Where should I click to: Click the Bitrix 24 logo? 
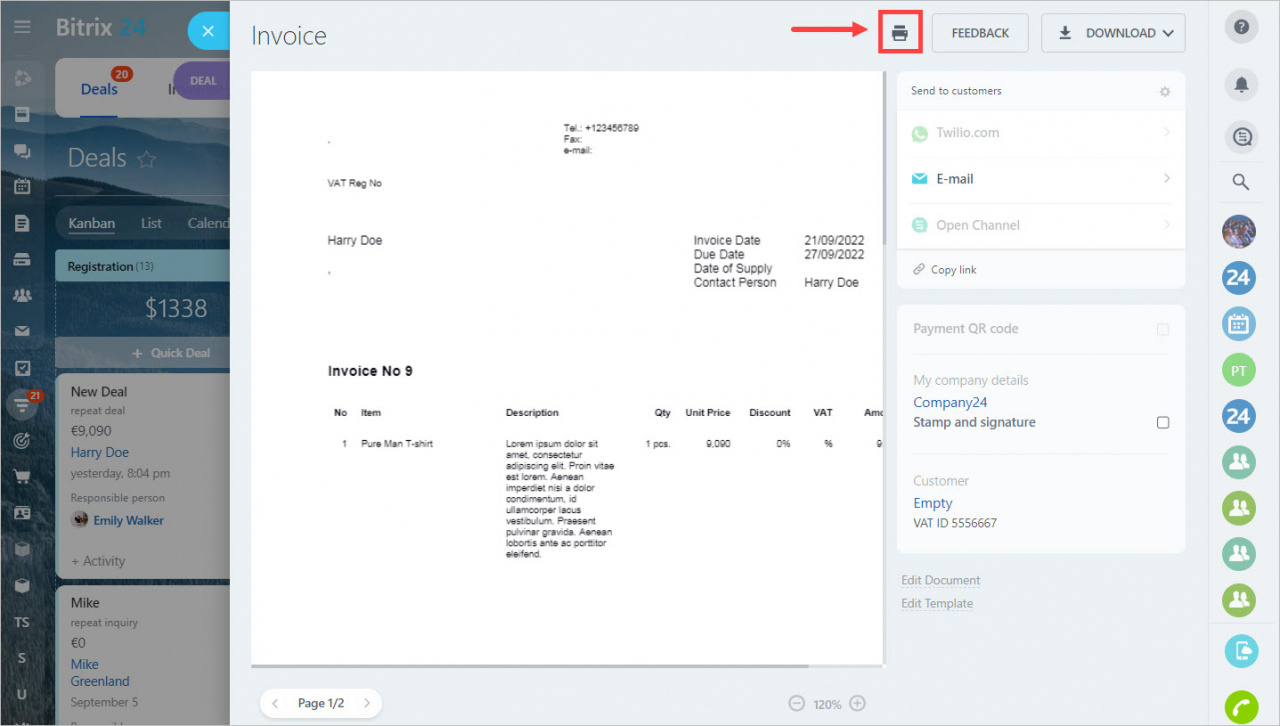tap(101, 28)
